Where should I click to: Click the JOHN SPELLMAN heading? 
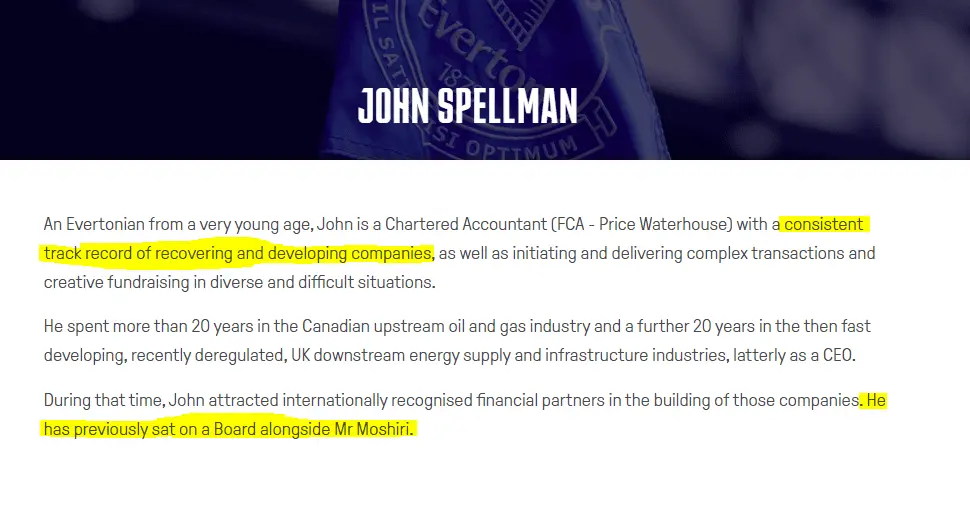pyautogui.click(x=467, y=105)
